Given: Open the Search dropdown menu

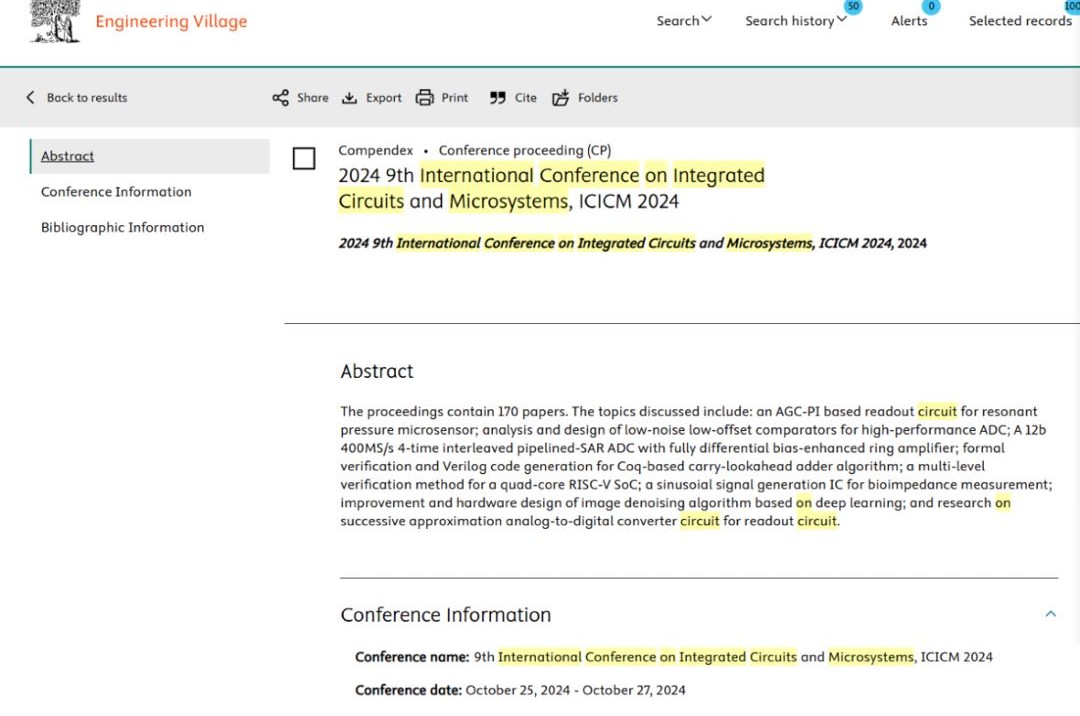Looking at the screenshot, I should tap(684, 21).
